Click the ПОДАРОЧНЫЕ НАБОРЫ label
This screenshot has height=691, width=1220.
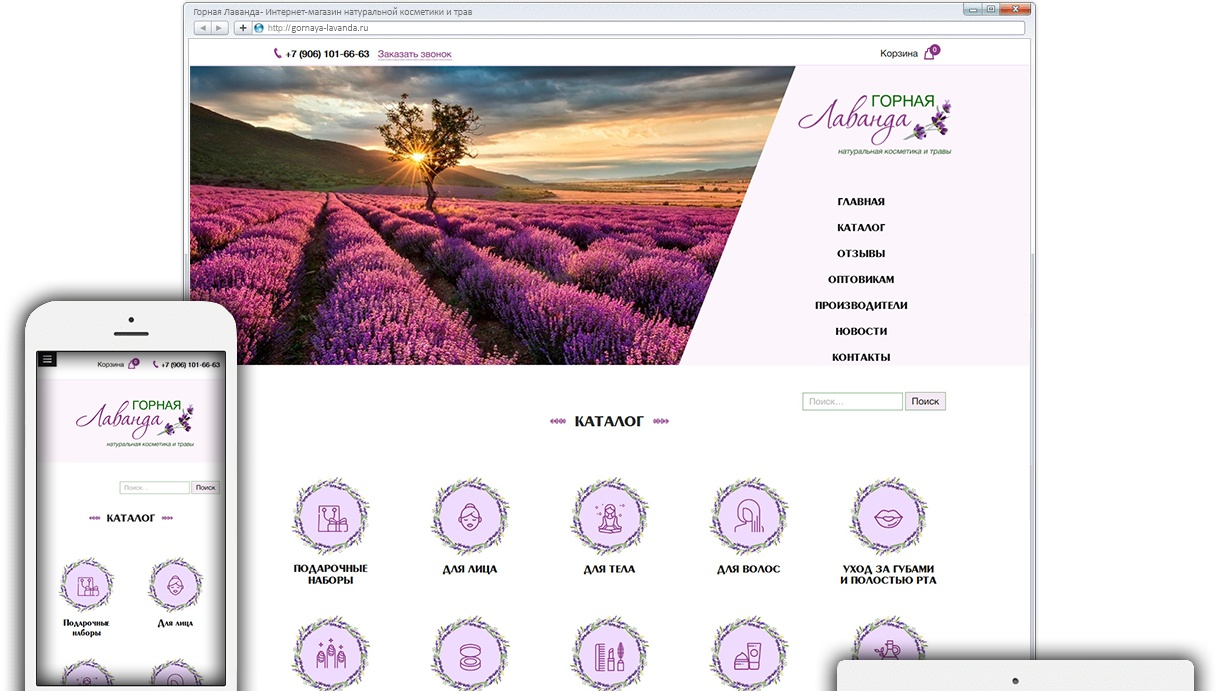[x=330, y=574]
